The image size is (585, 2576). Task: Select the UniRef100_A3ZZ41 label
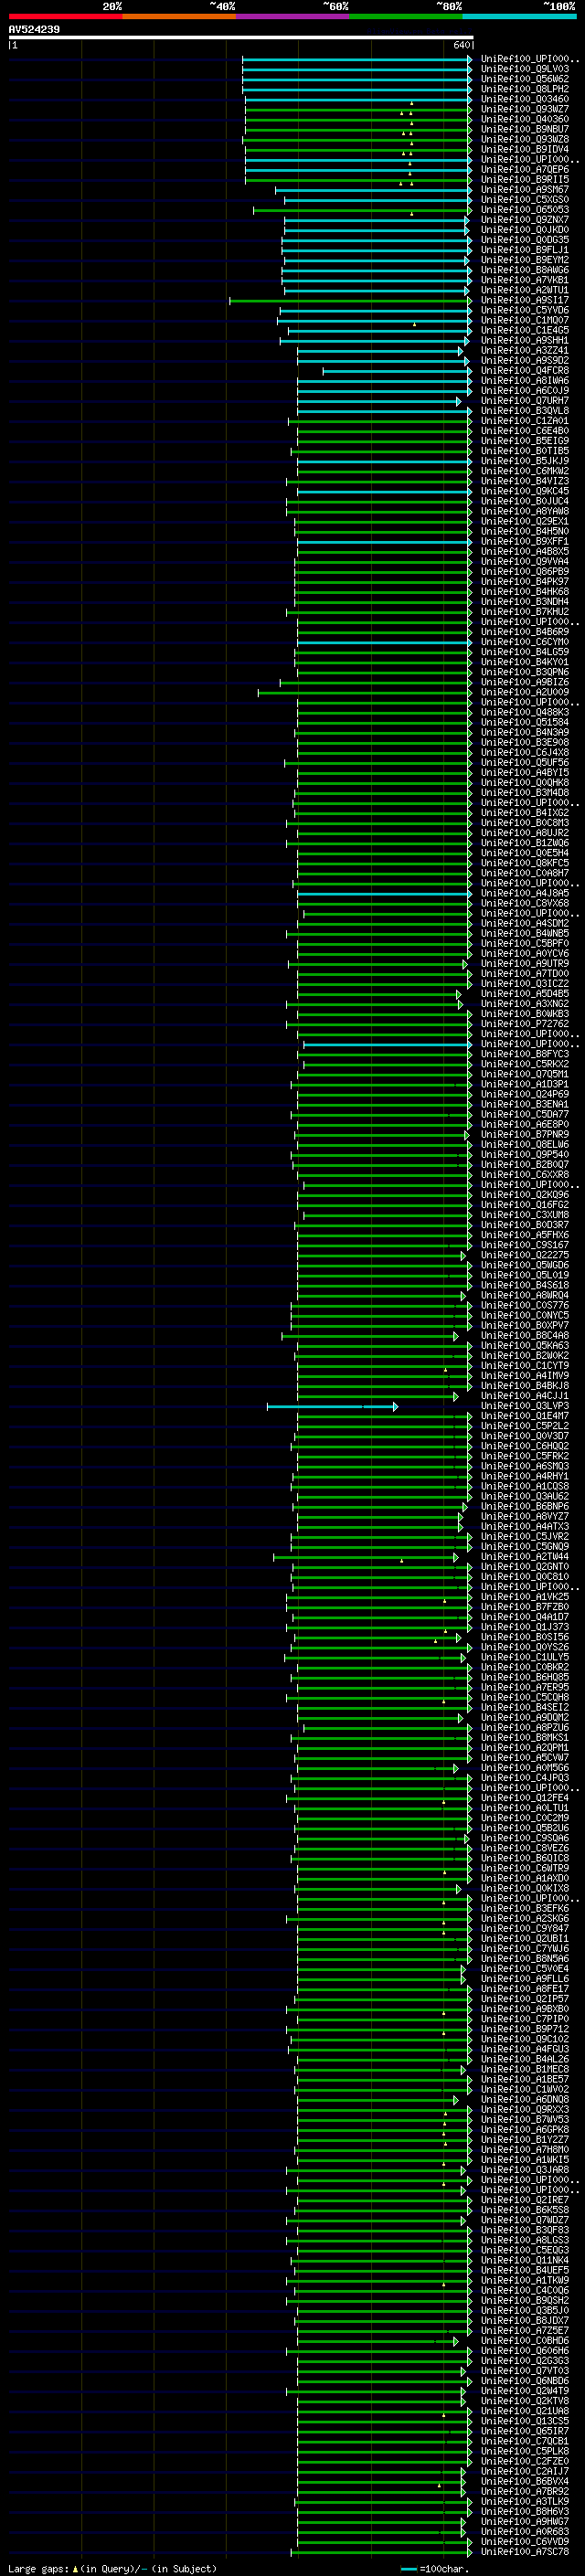[524, 350]
